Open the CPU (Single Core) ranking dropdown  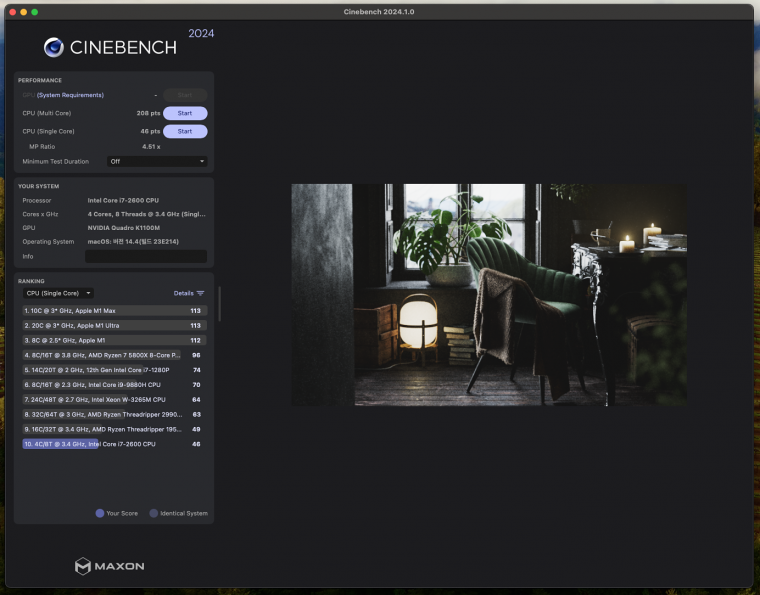coord(58,293)
